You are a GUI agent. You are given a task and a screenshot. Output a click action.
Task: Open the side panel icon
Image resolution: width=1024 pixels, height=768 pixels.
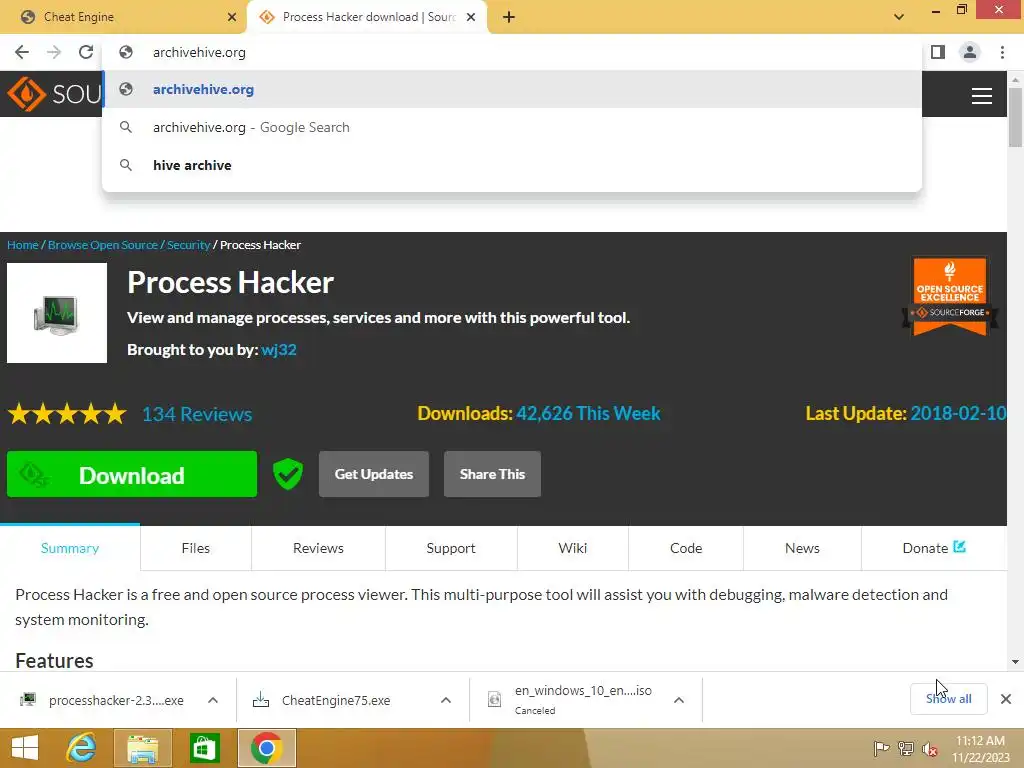938,52
